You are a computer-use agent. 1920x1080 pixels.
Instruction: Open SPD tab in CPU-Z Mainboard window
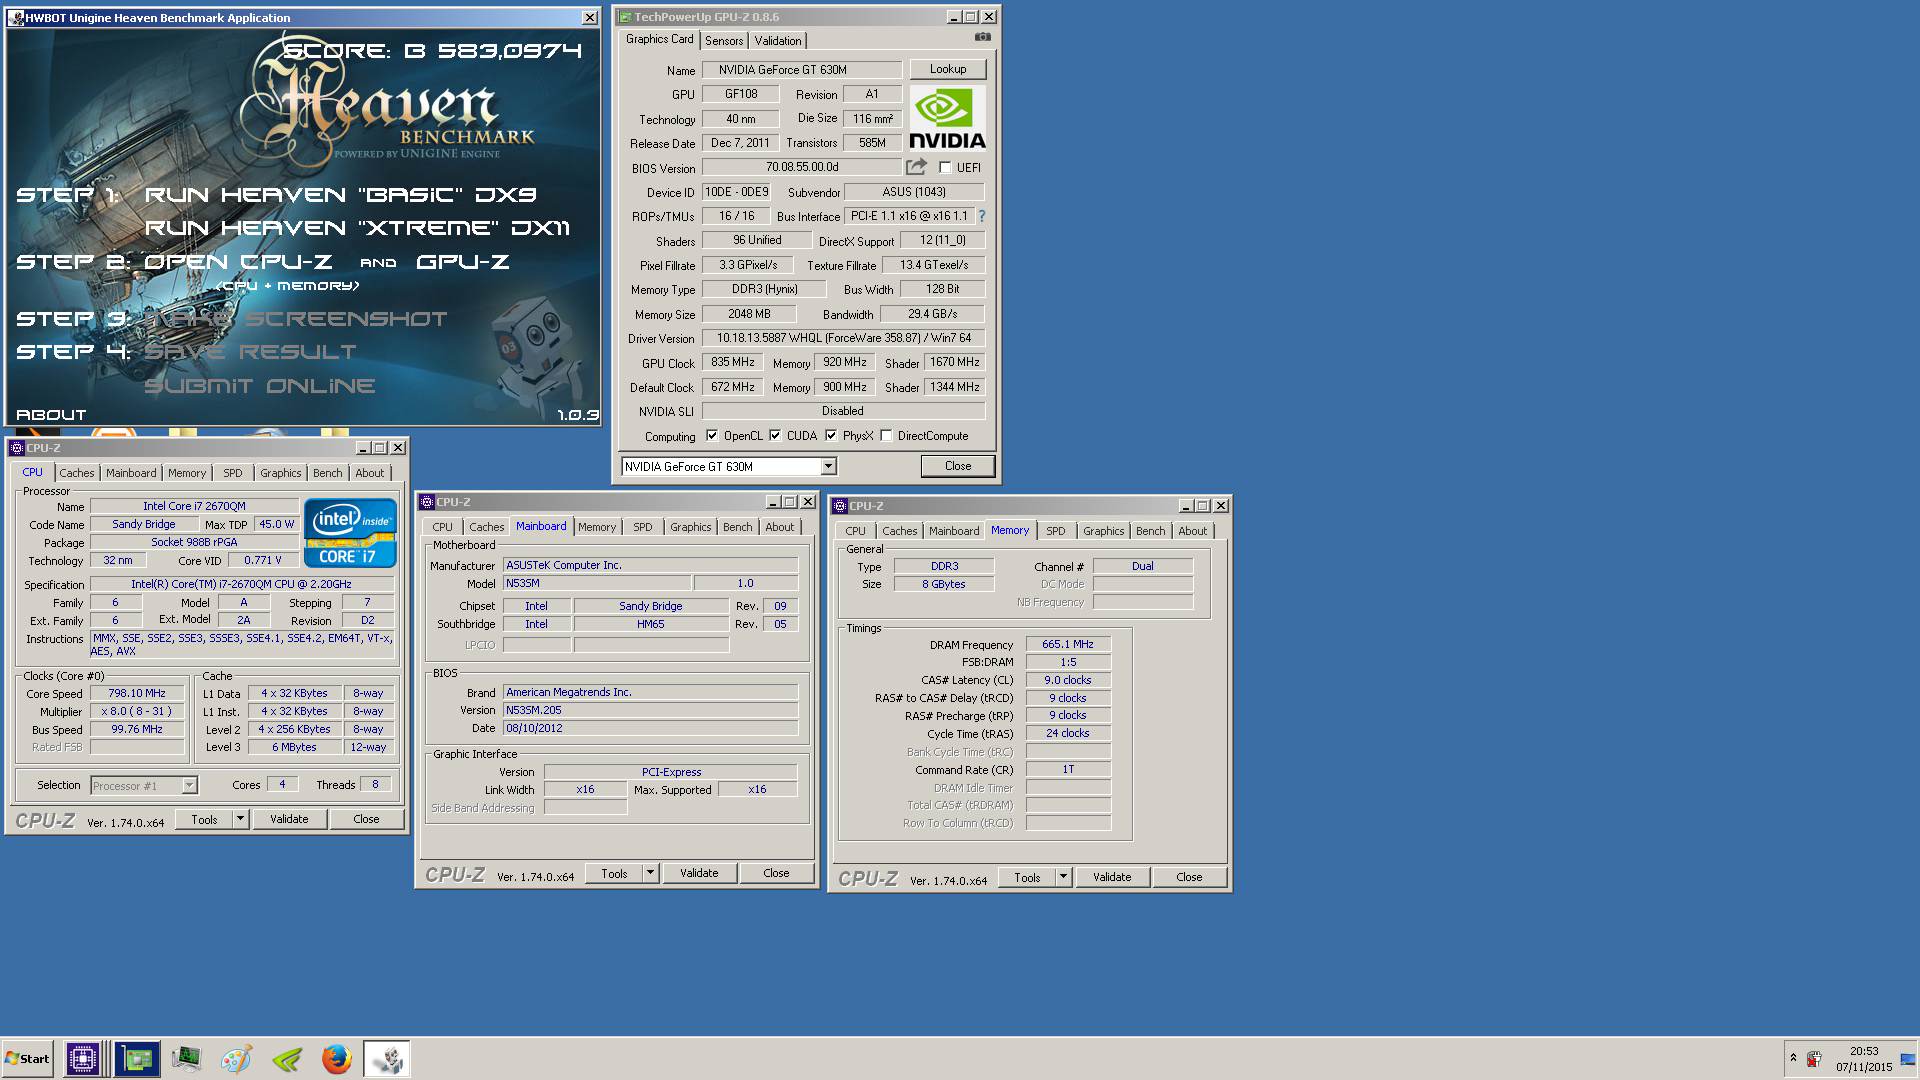pos(642,527)
